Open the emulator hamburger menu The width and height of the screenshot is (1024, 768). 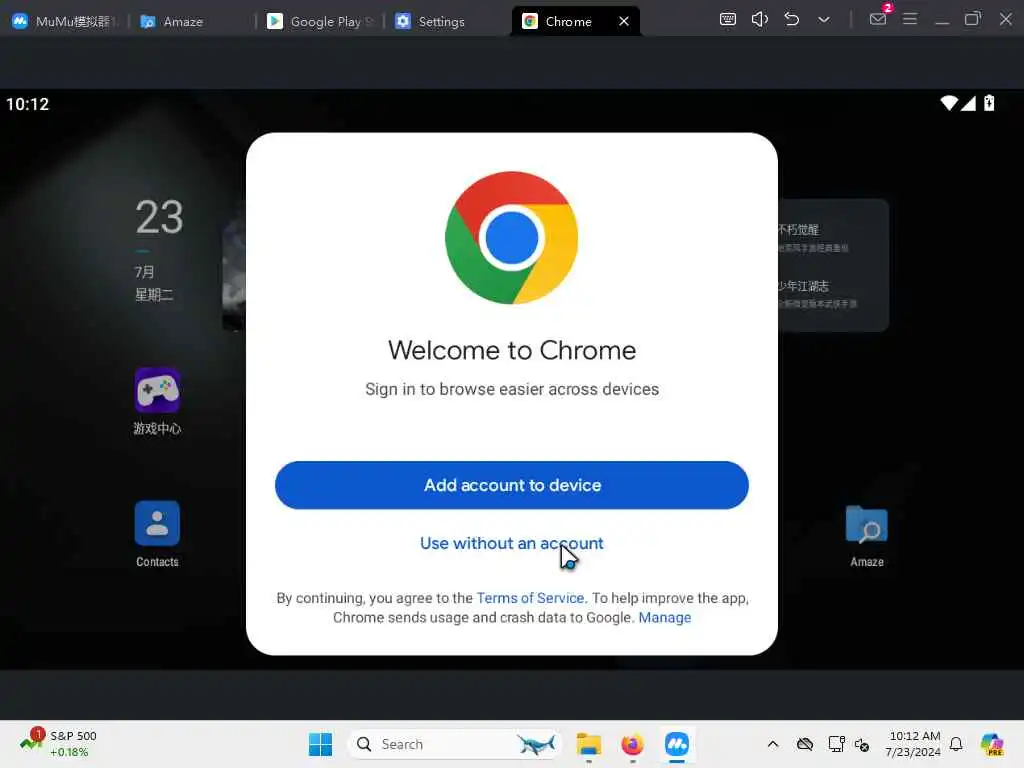910,19
